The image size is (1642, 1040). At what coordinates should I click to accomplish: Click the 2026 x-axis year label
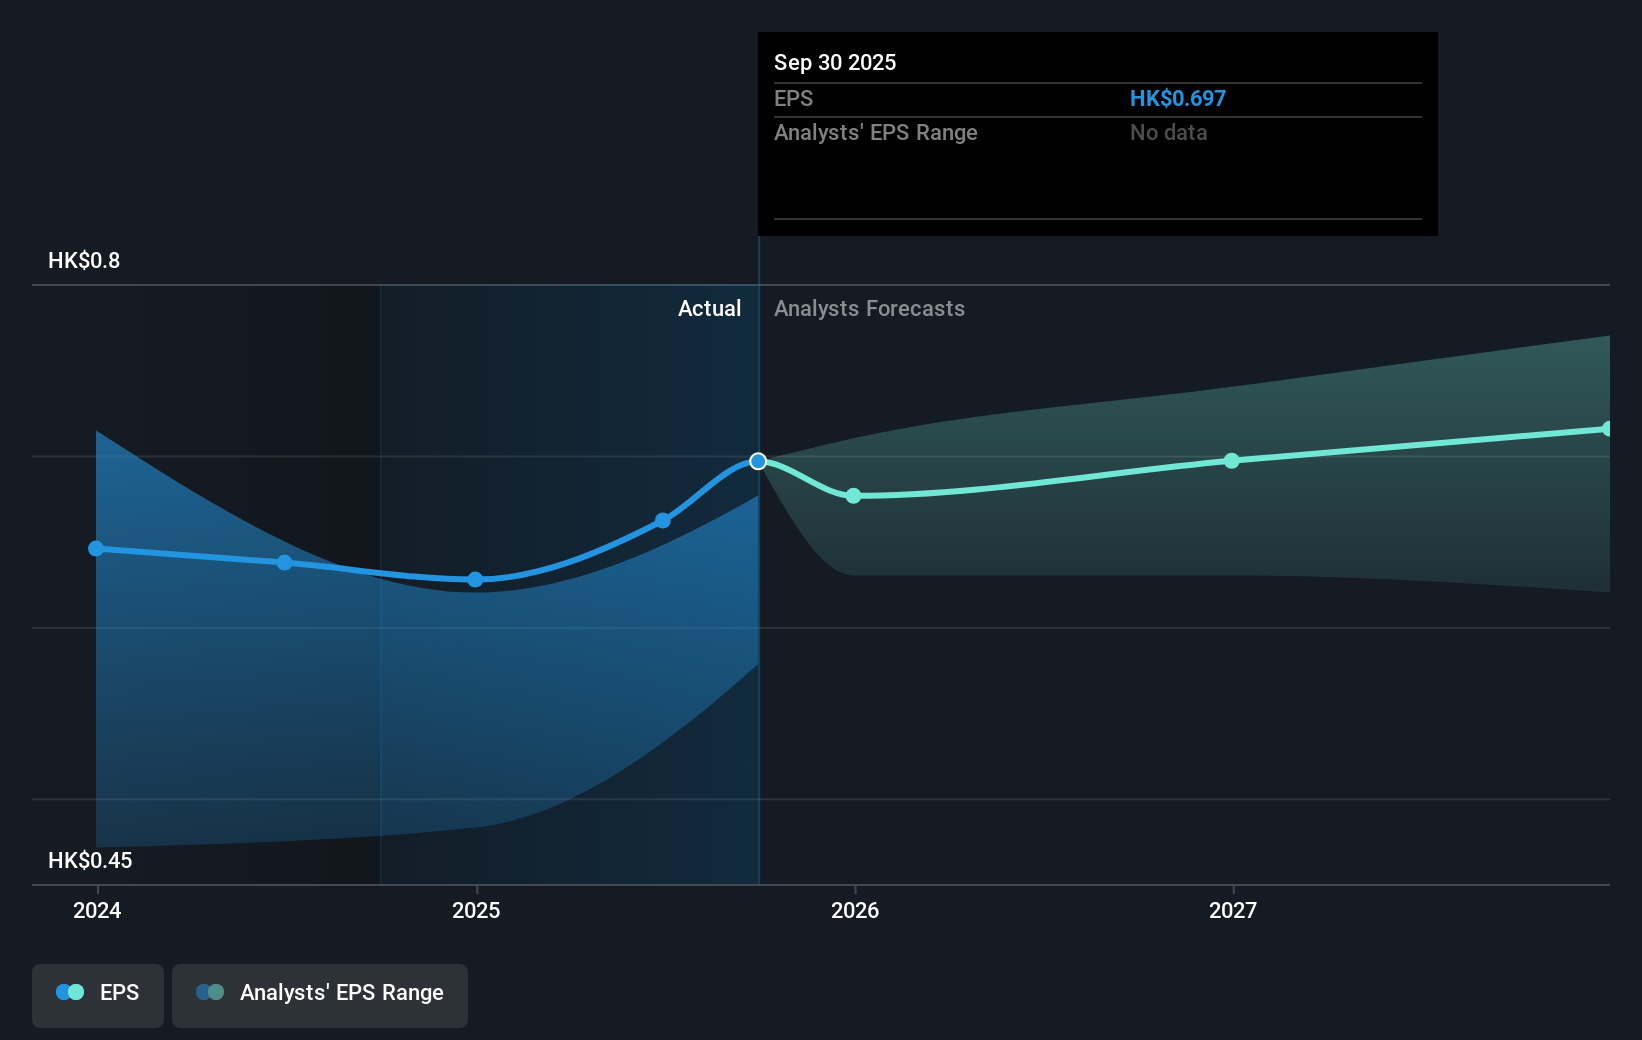tap(853, 910)
